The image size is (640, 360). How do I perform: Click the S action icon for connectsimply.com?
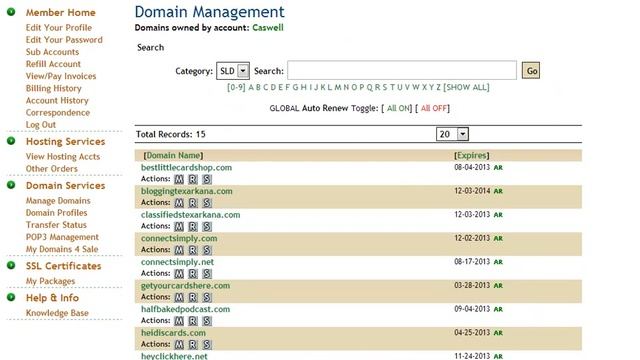[x=207, y=250]
